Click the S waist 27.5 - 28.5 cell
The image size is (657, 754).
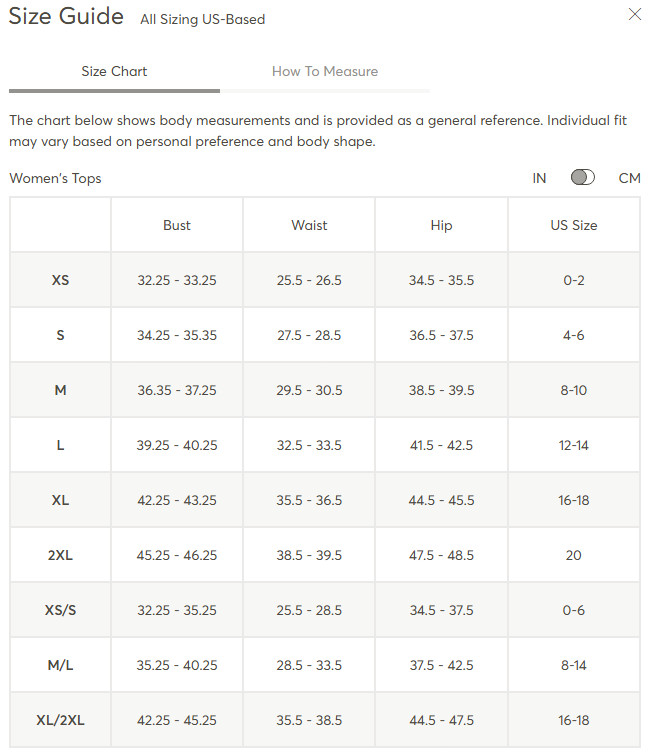click(x=309, y=335)
